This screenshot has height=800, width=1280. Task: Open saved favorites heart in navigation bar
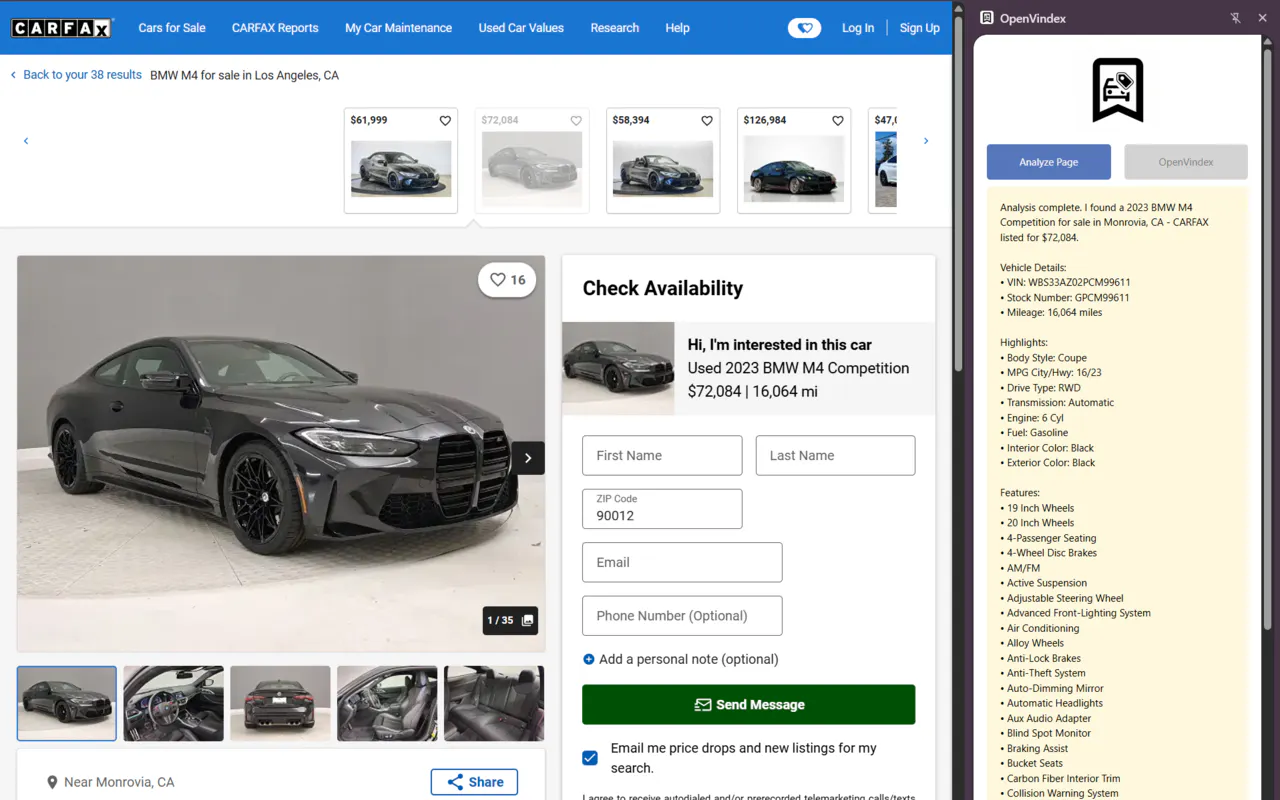click(x=804, y=28)
